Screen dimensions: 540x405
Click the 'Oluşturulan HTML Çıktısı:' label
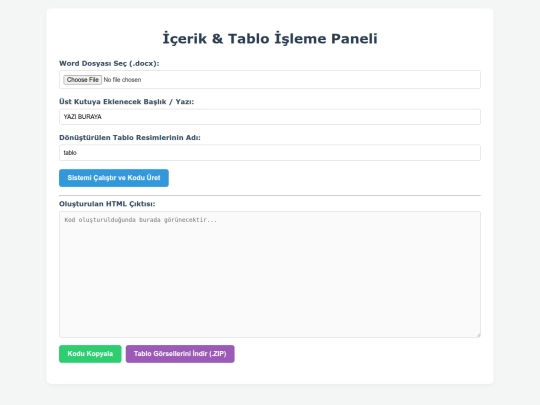click(x=107, y=204)
